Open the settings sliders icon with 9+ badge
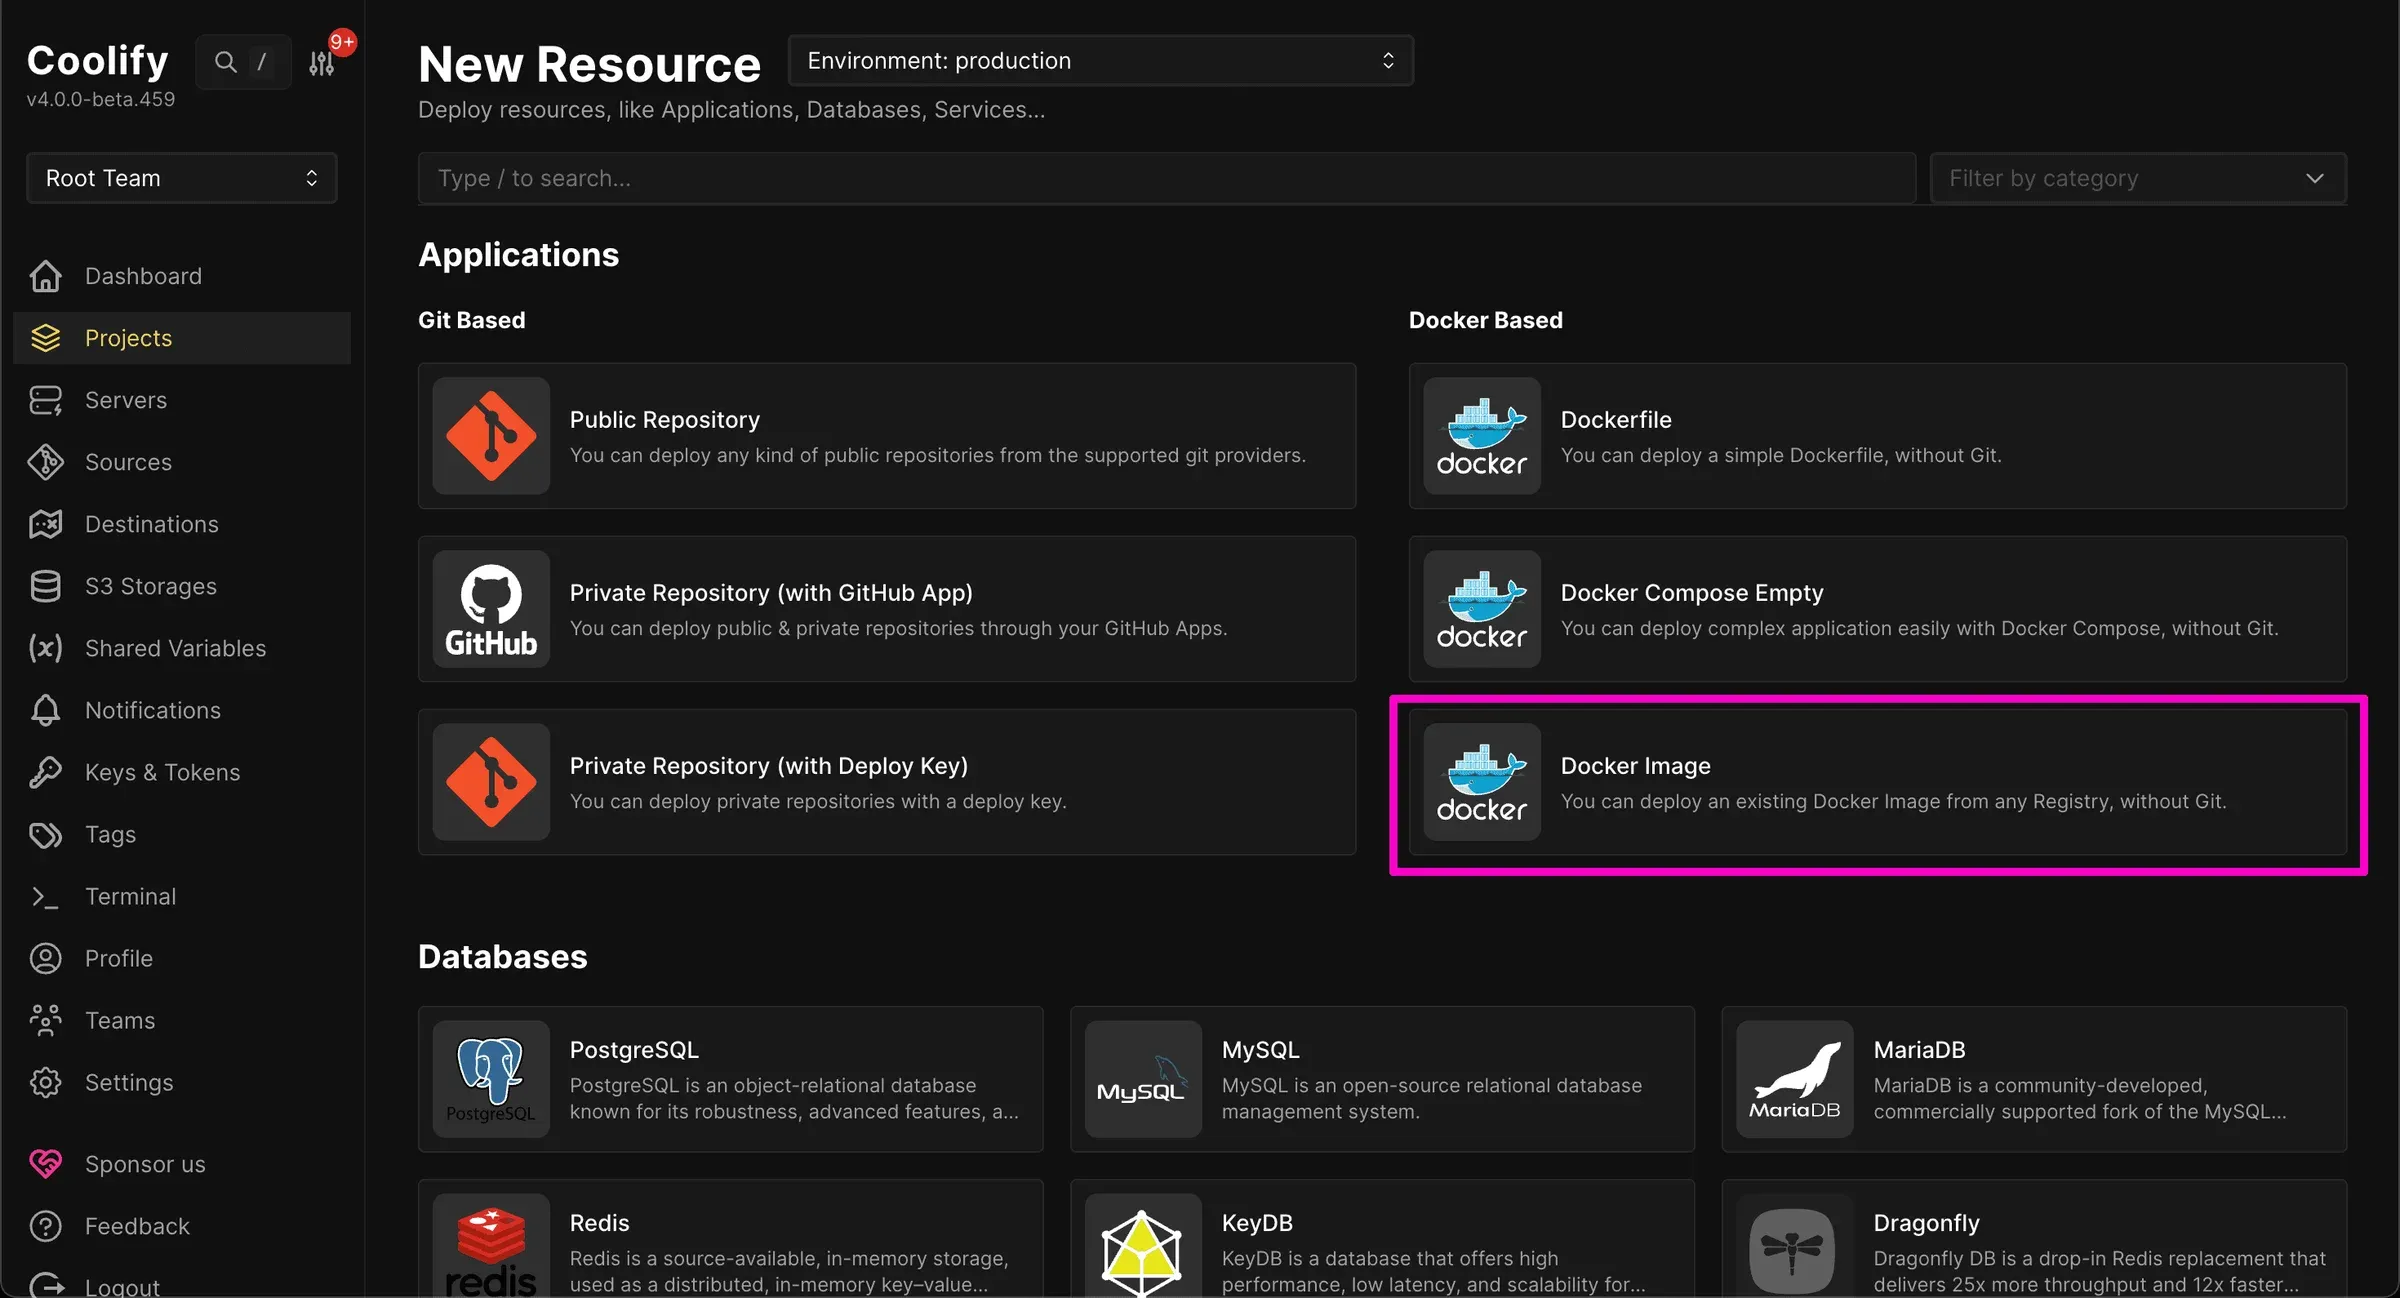Viewport: 2400px width, 1298px height. 322,63
